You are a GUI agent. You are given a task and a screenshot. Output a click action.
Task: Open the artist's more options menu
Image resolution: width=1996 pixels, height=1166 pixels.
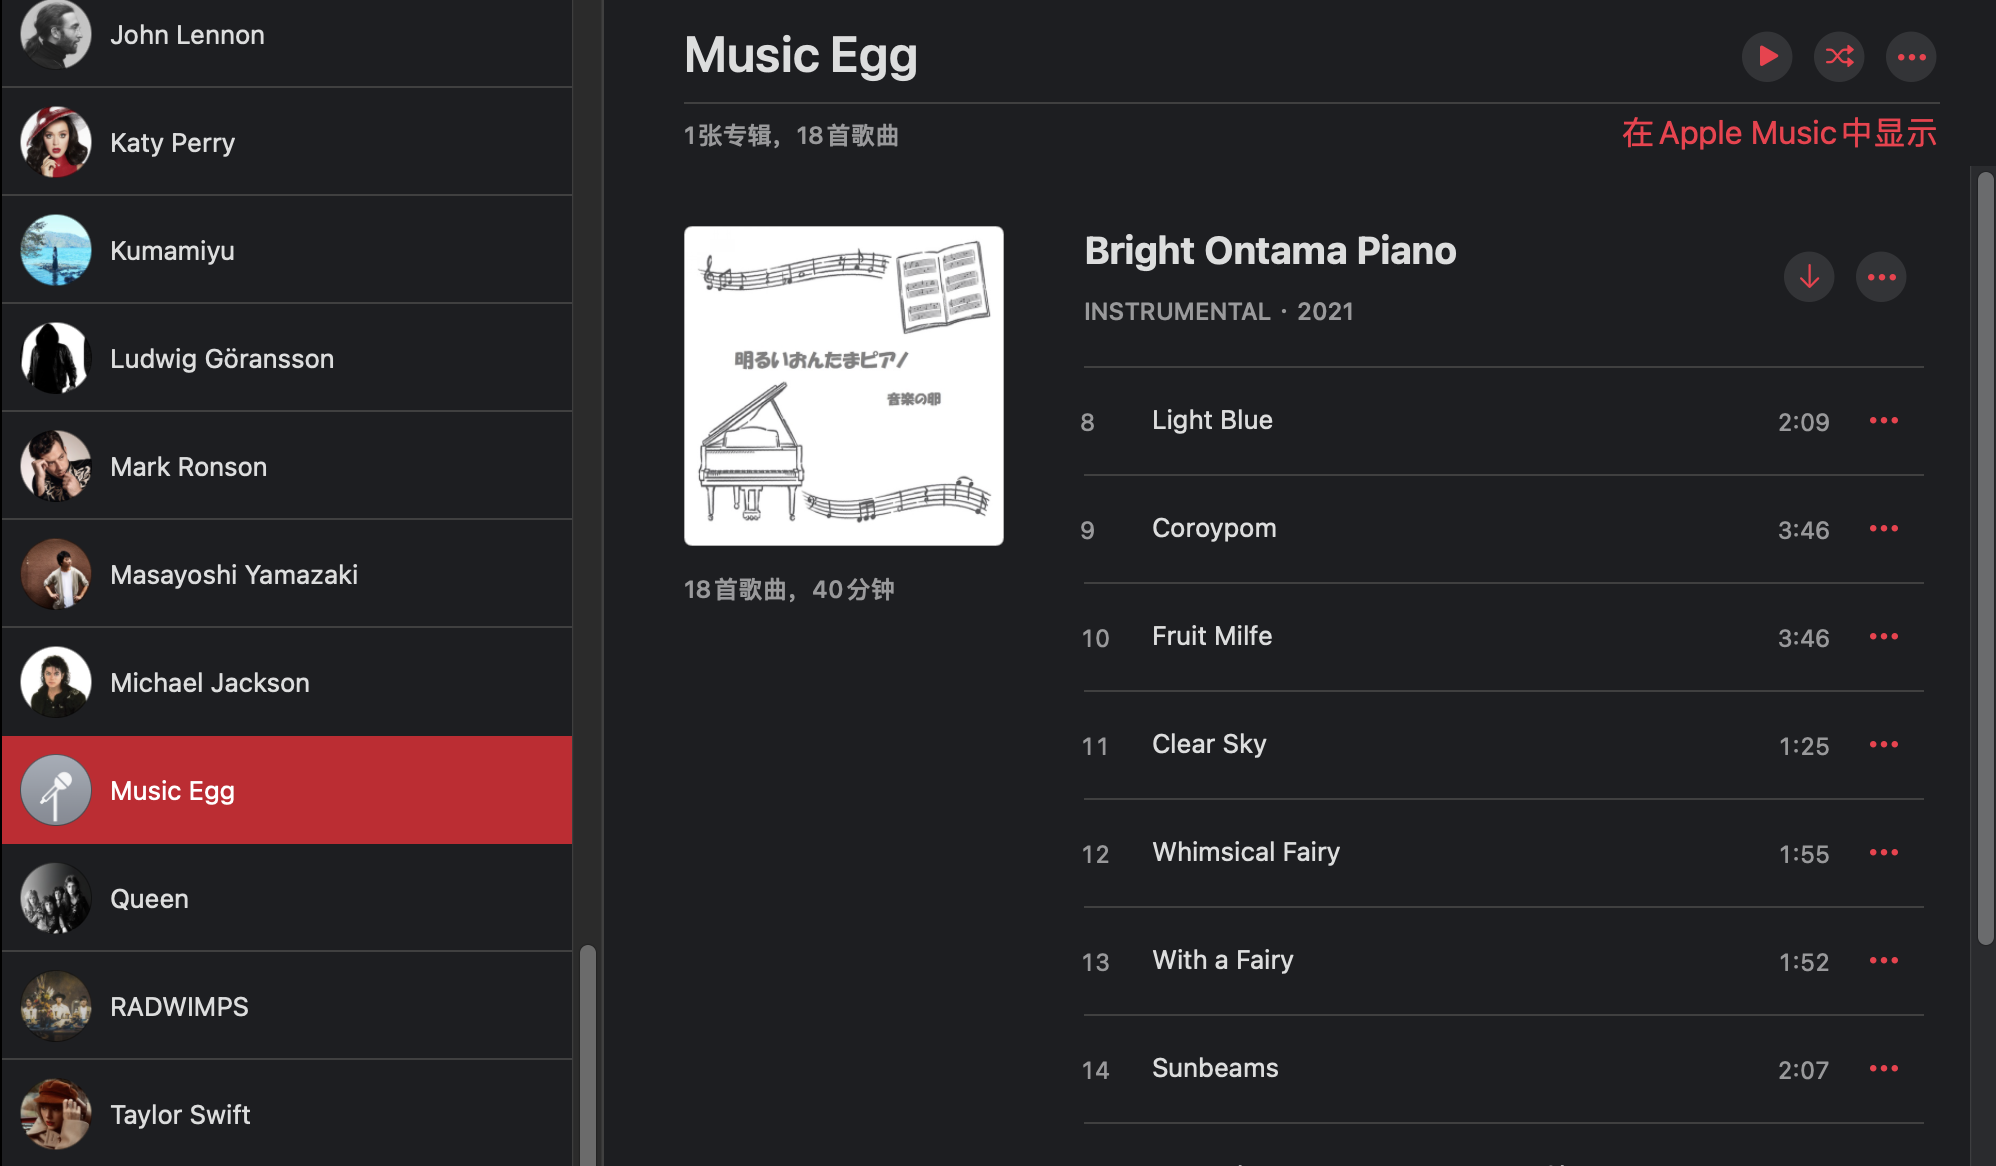pos(1911,57)
